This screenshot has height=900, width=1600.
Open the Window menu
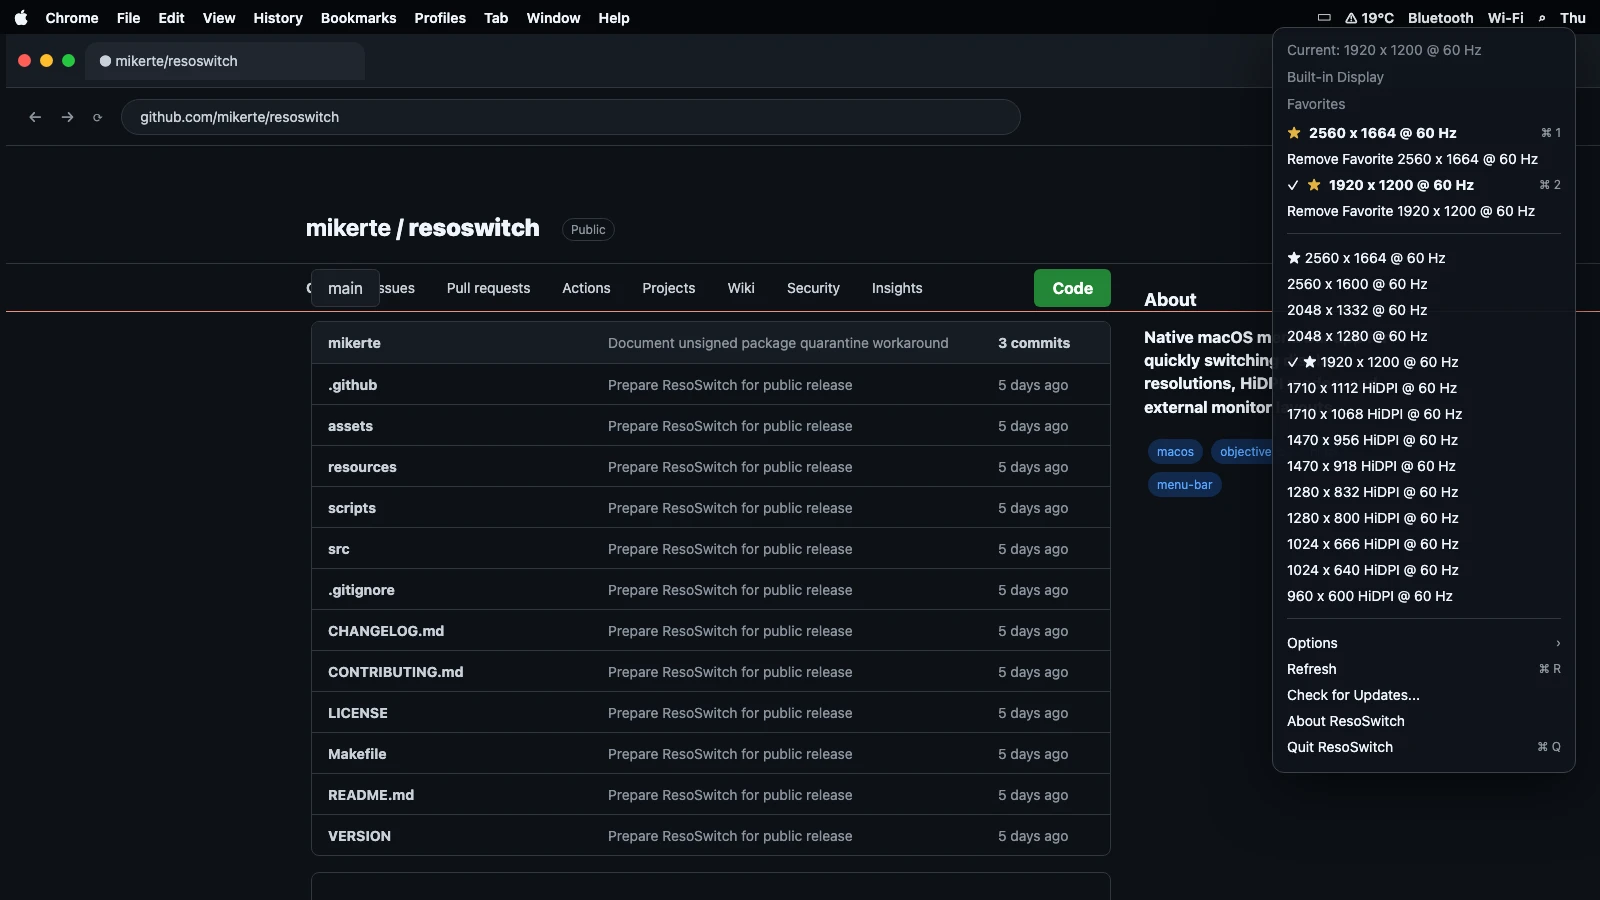[553, 18]
